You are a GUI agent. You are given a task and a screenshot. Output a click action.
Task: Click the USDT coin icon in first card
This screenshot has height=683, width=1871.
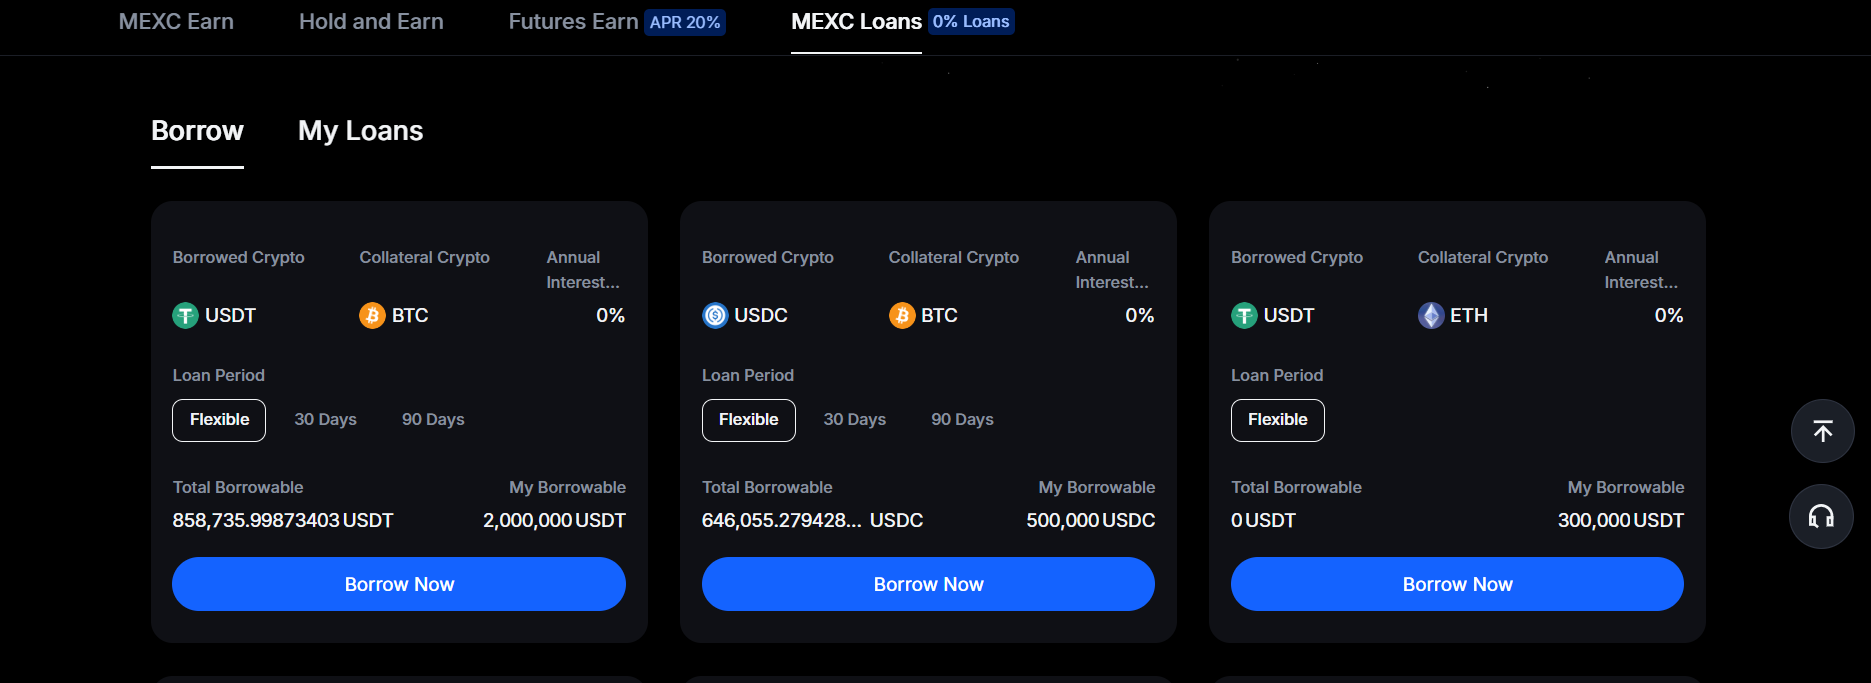185,316
